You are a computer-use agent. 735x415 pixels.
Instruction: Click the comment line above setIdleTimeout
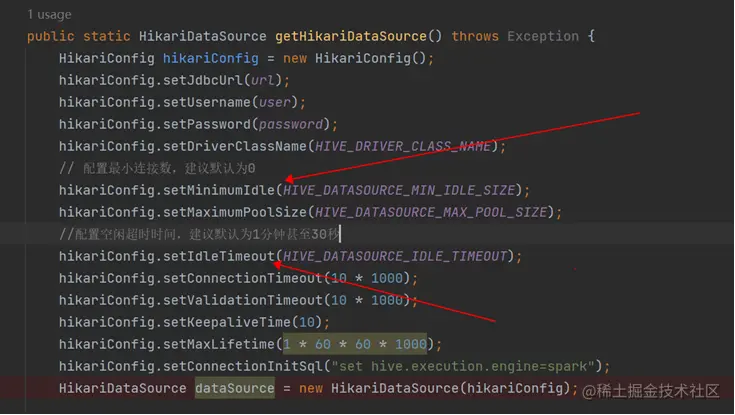pos(199,234)
